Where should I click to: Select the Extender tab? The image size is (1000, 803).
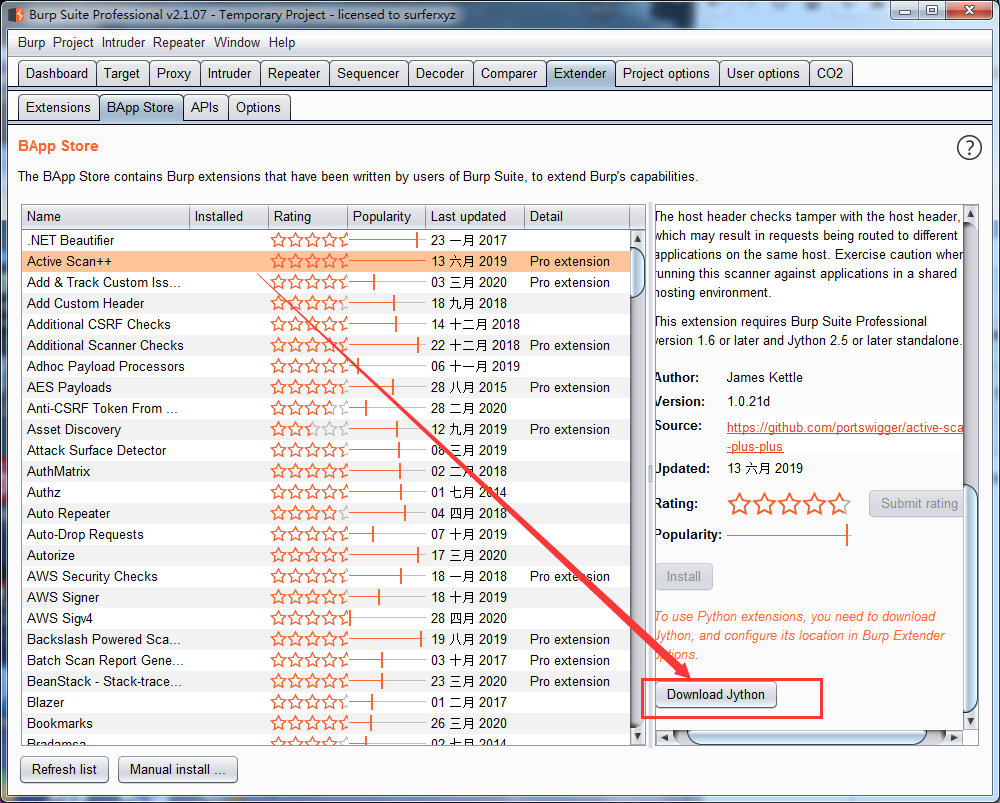[580, 73]
